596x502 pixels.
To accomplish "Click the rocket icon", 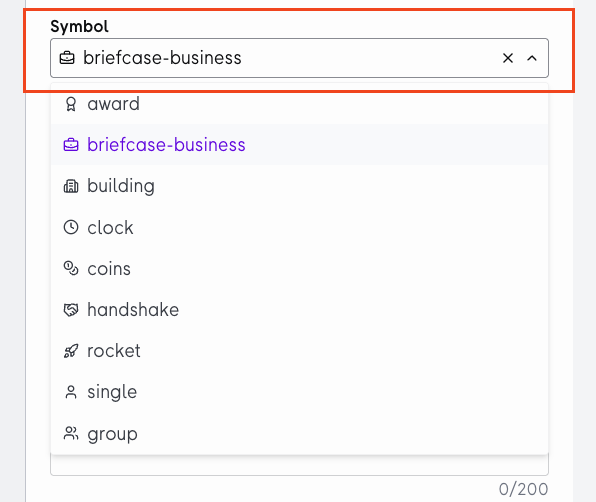I will click(x=71, y=351).
